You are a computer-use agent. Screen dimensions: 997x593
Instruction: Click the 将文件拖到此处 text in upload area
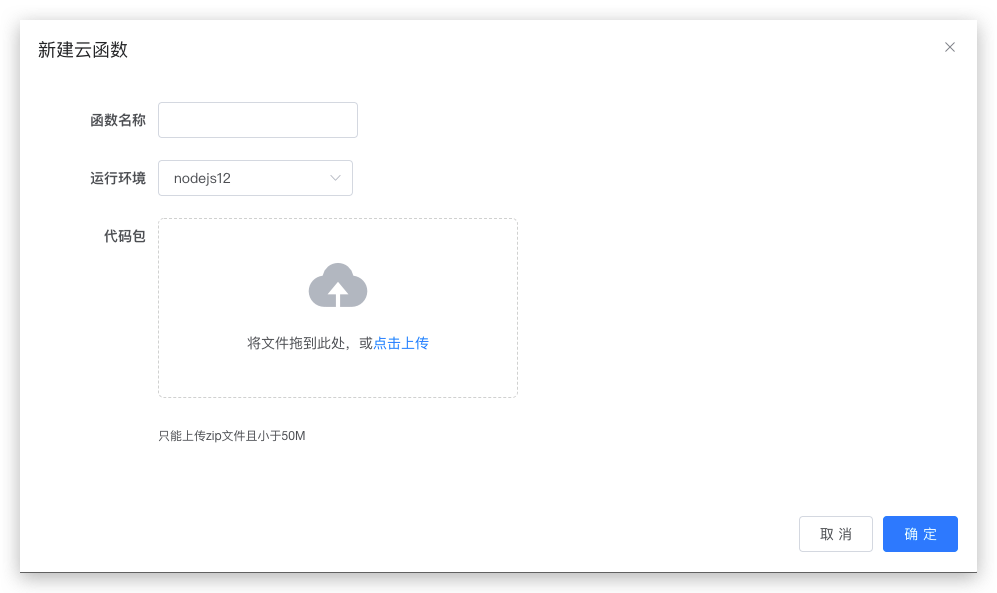coord(297,343)
